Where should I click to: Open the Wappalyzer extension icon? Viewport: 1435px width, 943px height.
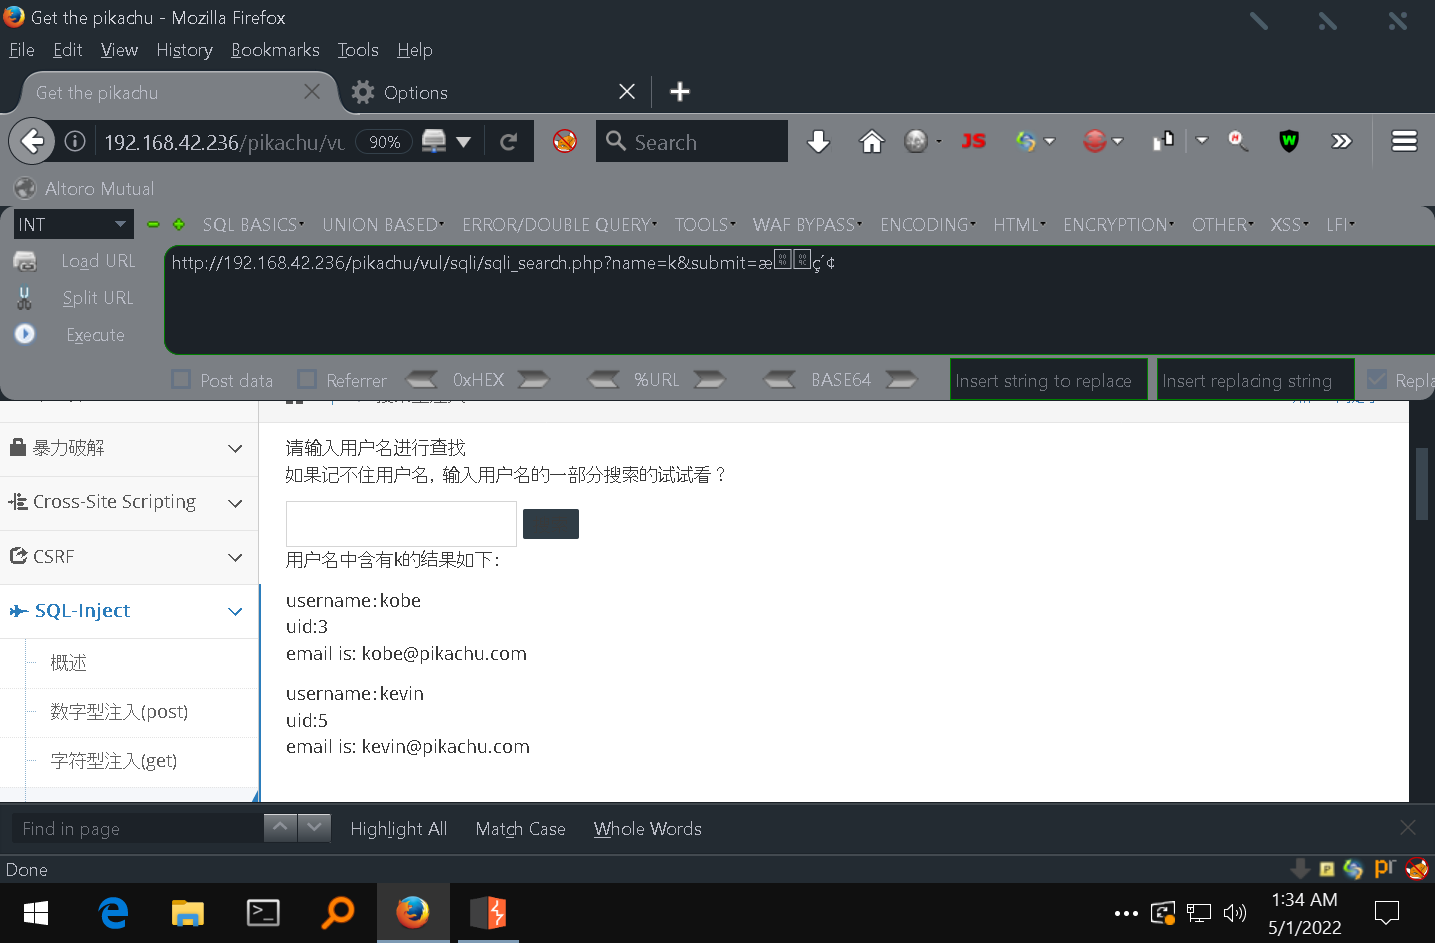click(x=1288, y=141)
